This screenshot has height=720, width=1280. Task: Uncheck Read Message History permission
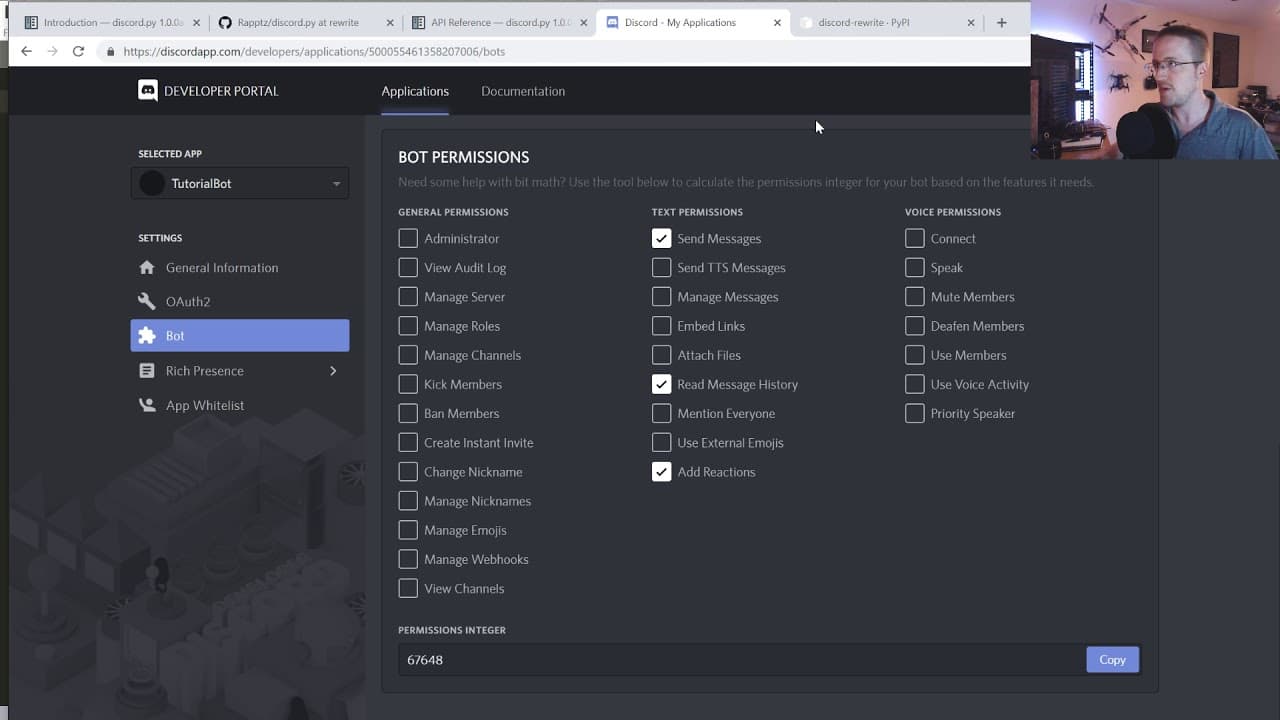pyautogui.click(x=661, y=384)
